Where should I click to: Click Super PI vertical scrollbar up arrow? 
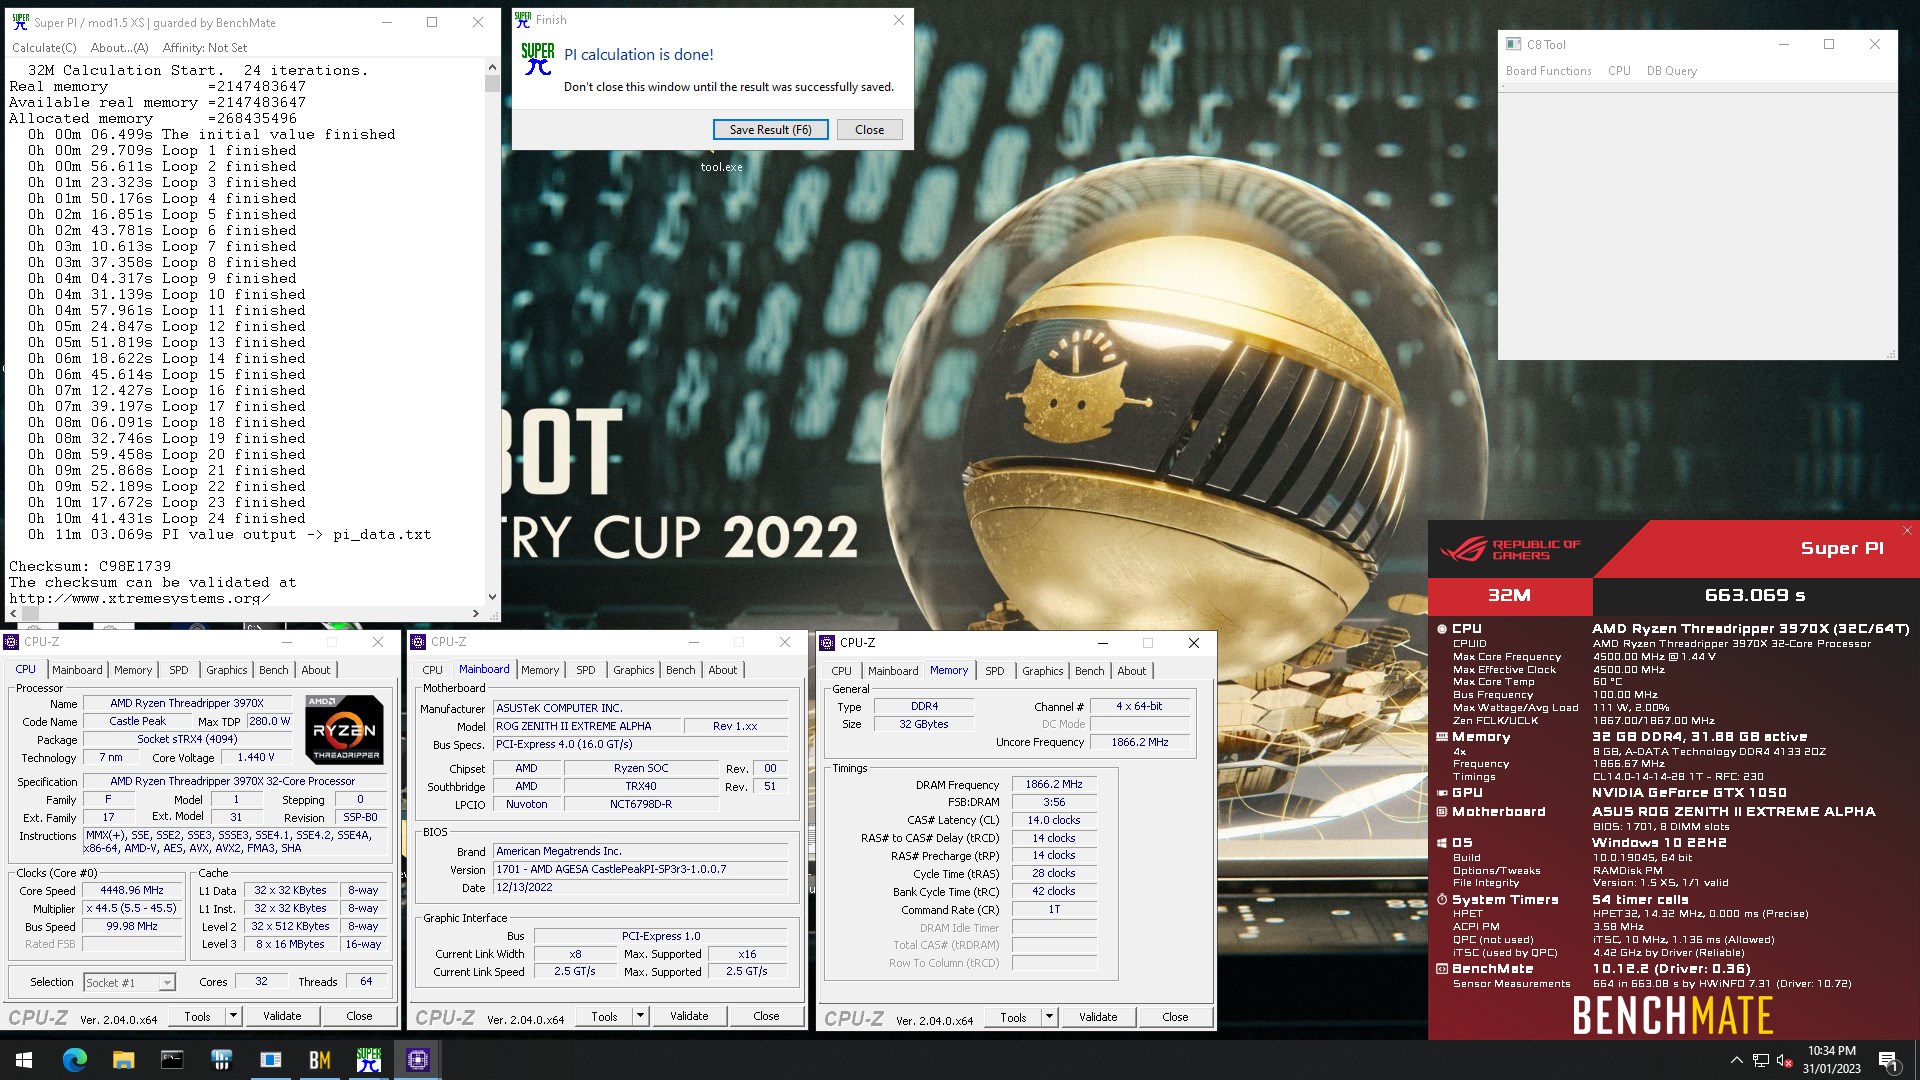(x=492, y=67)
